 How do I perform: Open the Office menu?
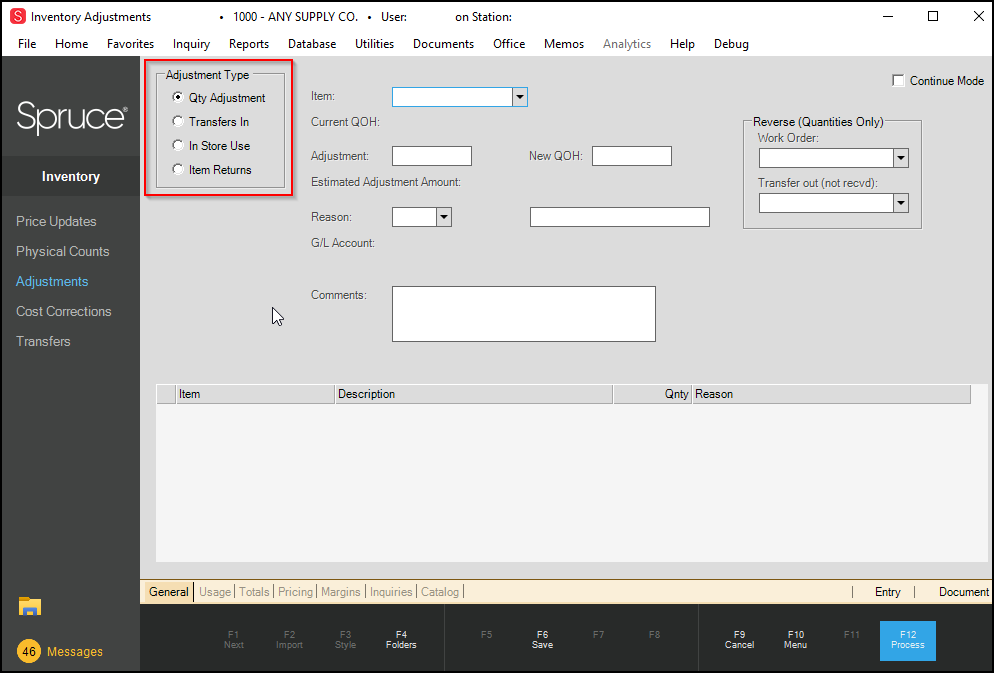pyautogui.click(x=509, y=44)
